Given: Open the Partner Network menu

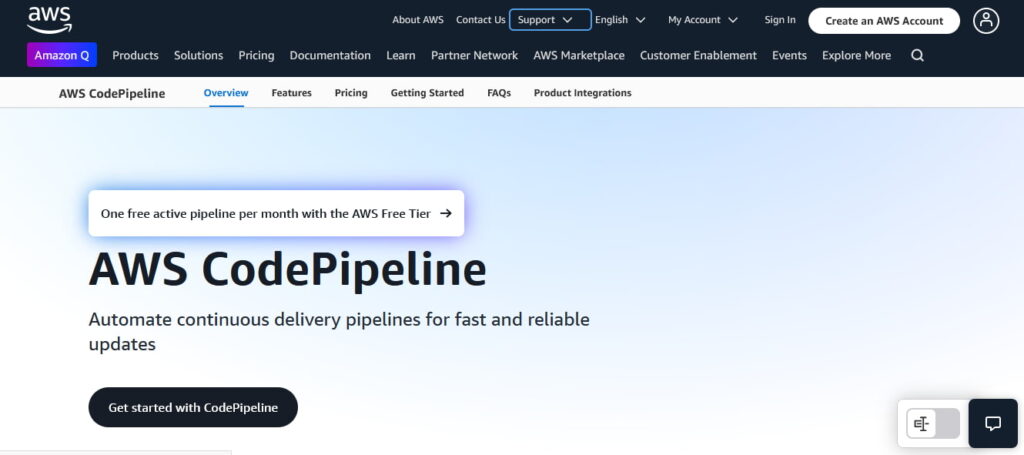Looking at the screenshot, I should tap(474, 55).
